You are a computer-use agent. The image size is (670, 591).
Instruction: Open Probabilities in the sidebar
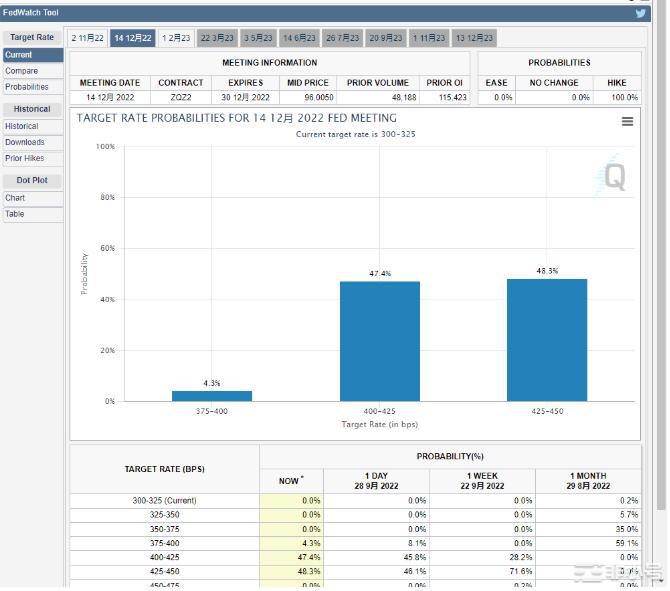(26, 87)
